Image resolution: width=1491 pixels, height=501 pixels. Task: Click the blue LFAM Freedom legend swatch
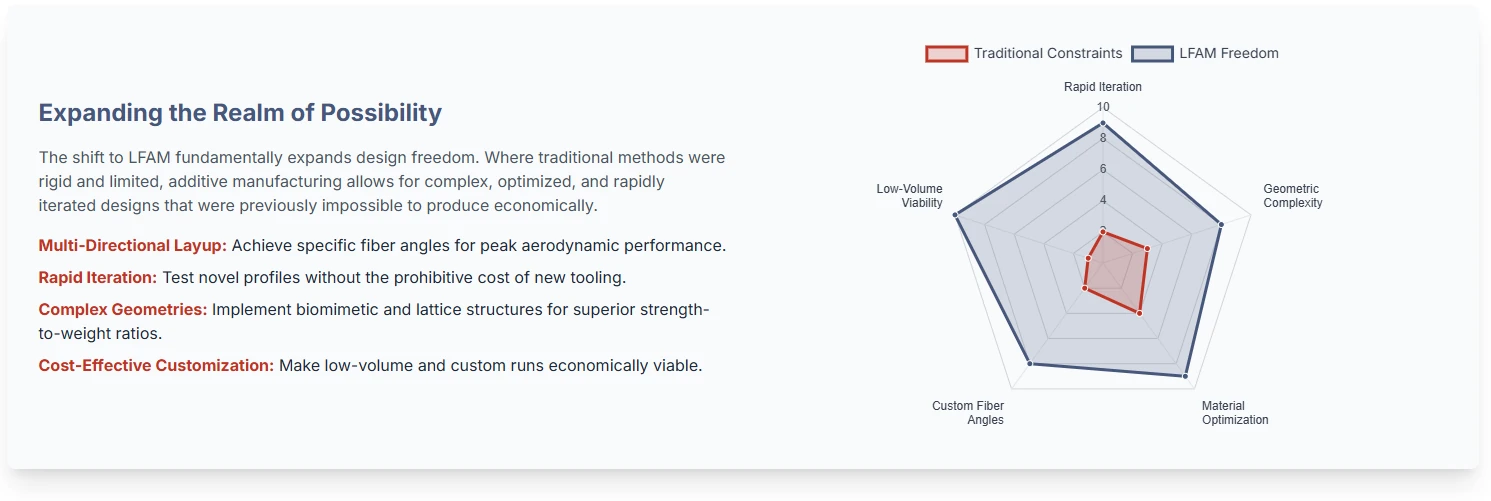pos(1152,54)
